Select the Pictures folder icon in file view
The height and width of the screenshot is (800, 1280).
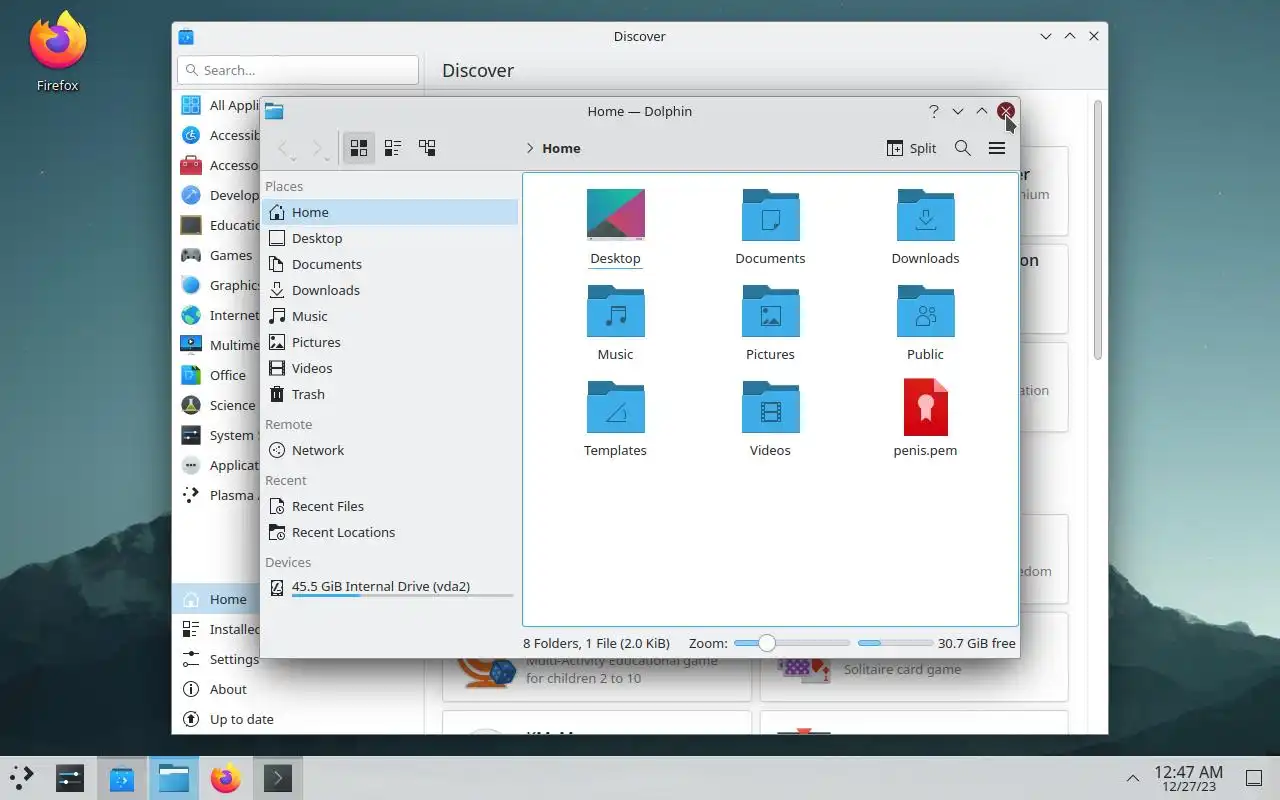click(x=770, y=310)
